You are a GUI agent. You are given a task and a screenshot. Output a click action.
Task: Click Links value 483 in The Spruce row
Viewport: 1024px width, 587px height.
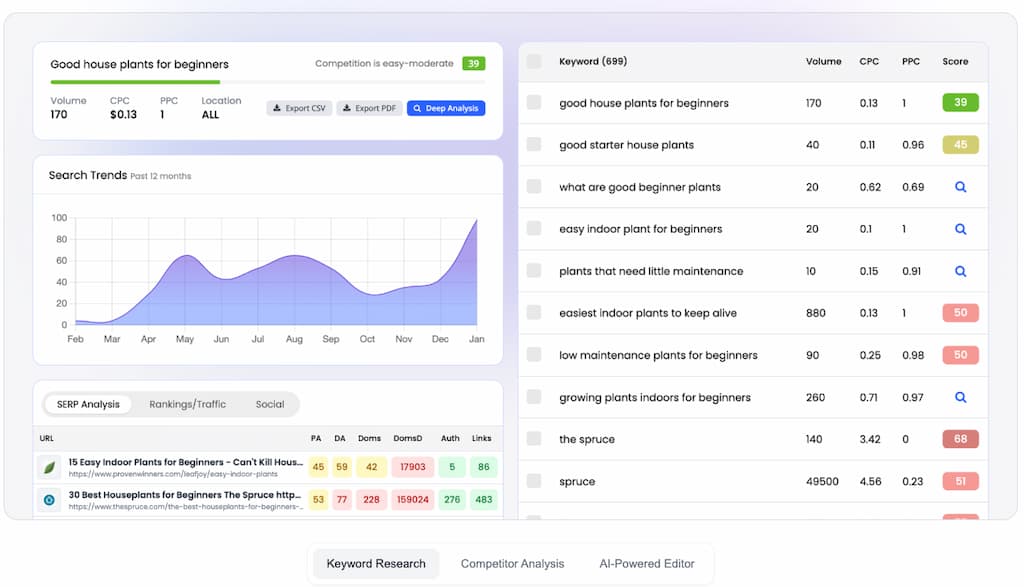(484, 500)
